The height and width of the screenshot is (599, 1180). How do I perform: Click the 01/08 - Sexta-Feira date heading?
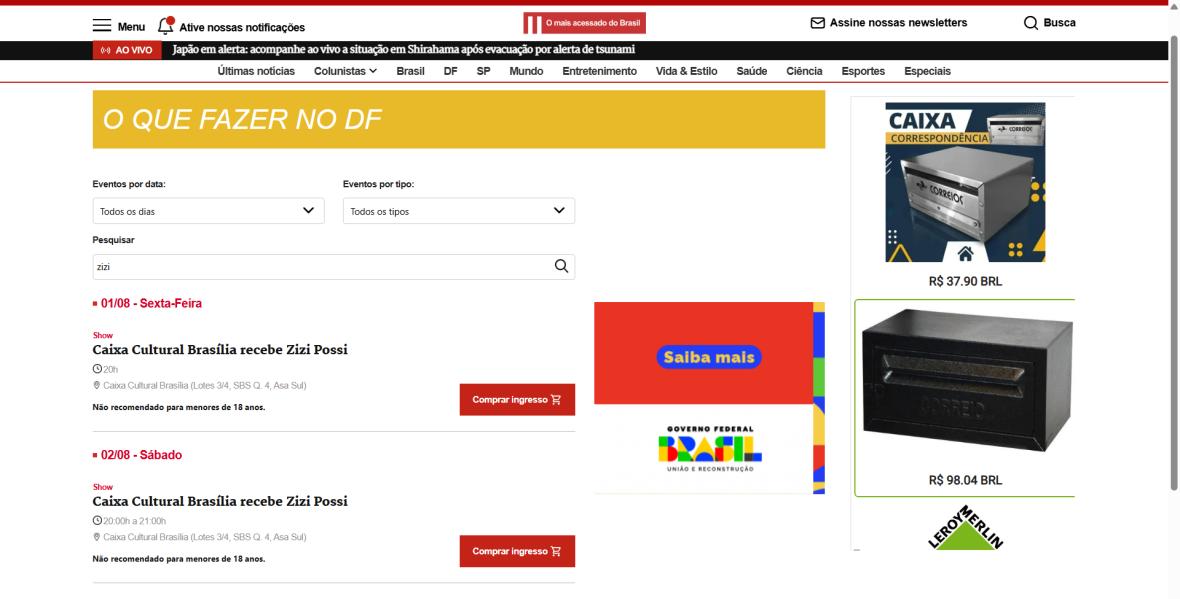click(x=151, y=303)
